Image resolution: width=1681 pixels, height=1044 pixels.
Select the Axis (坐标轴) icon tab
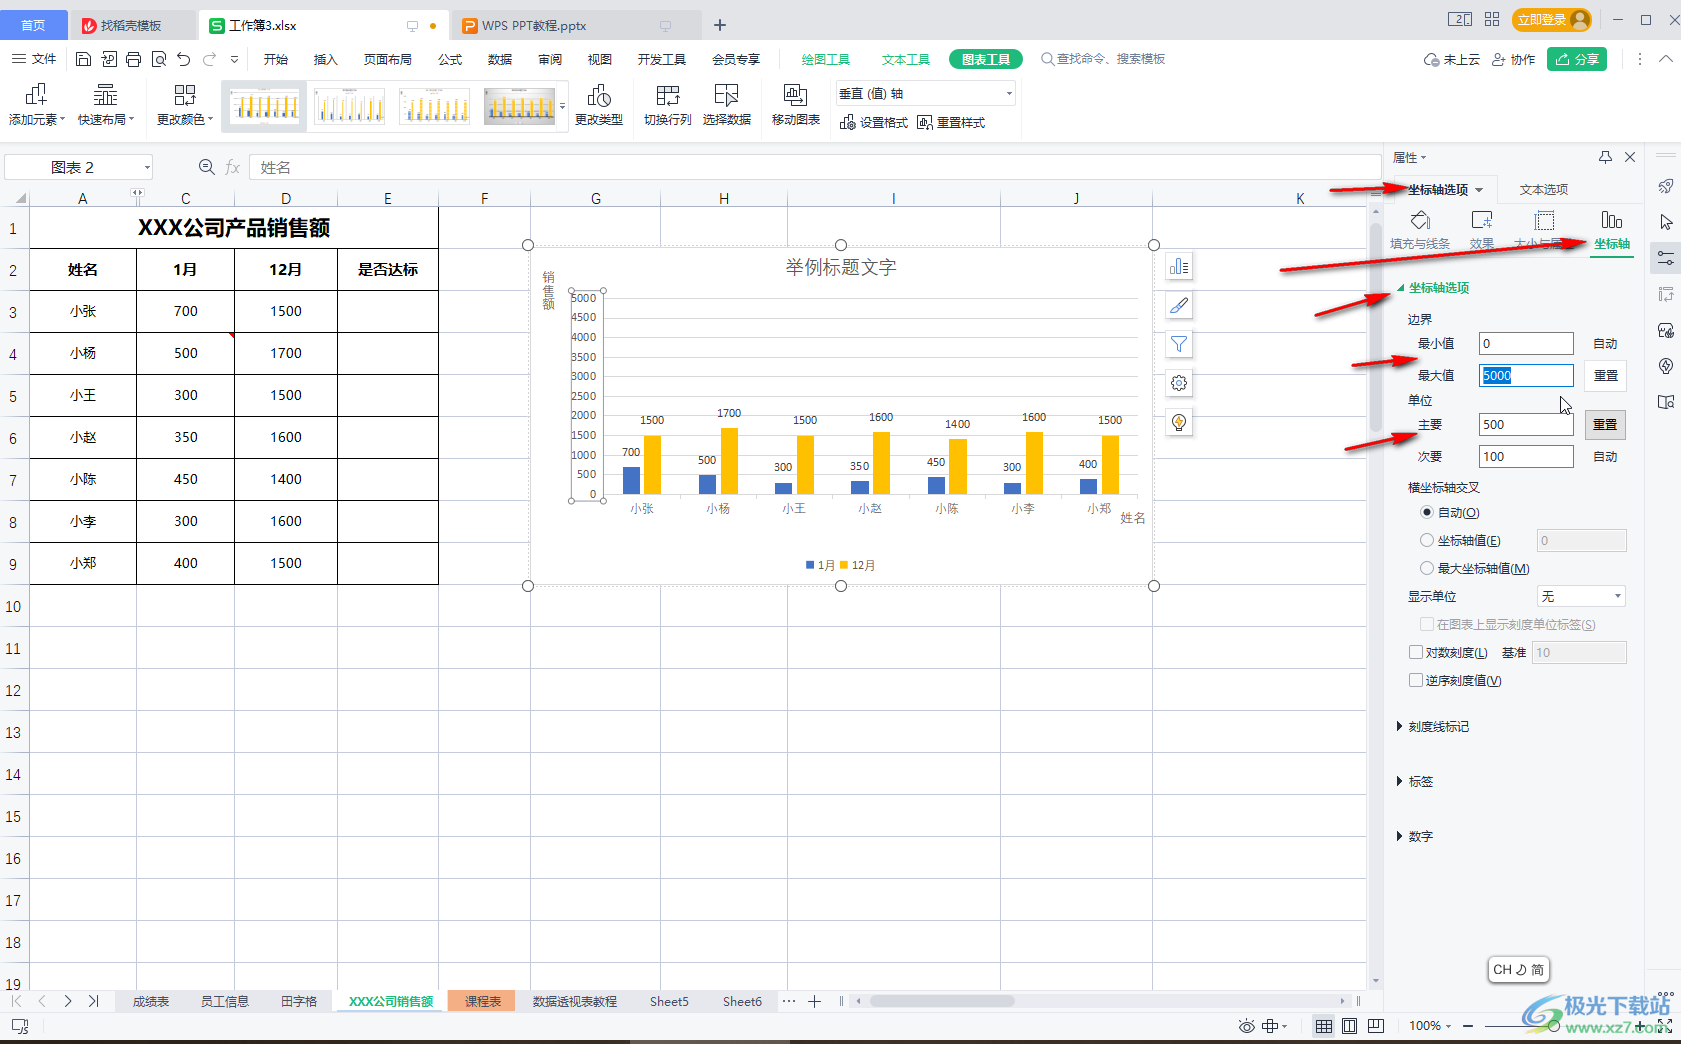coord(1611,229)
